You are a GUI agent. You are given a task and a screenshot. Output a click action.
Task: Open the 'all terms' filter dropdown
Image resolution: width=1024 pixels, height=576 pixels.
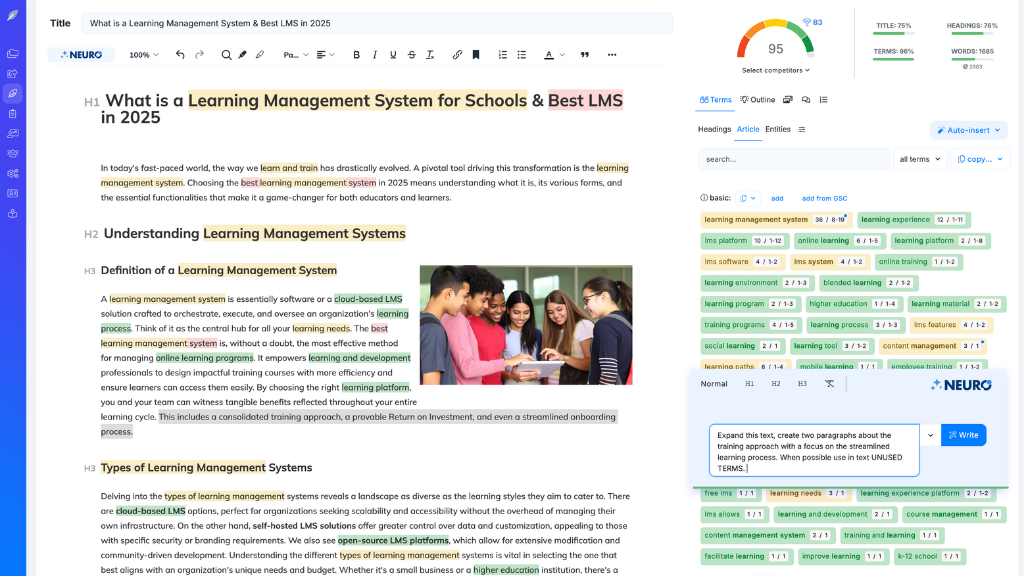click(x=919, y=159)
